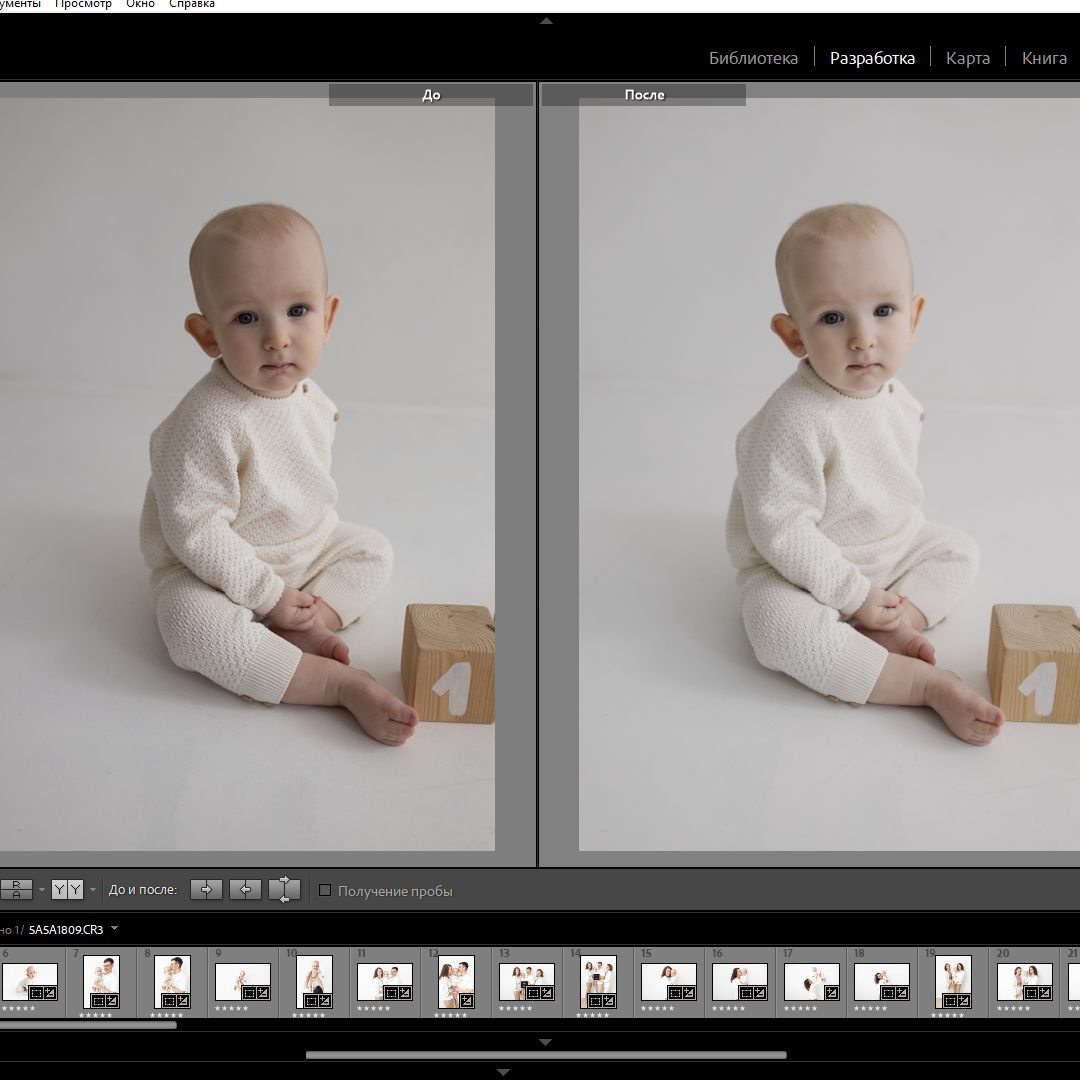Collapse filmstrip using the bottom edge arrow

tap(504, 1072)
